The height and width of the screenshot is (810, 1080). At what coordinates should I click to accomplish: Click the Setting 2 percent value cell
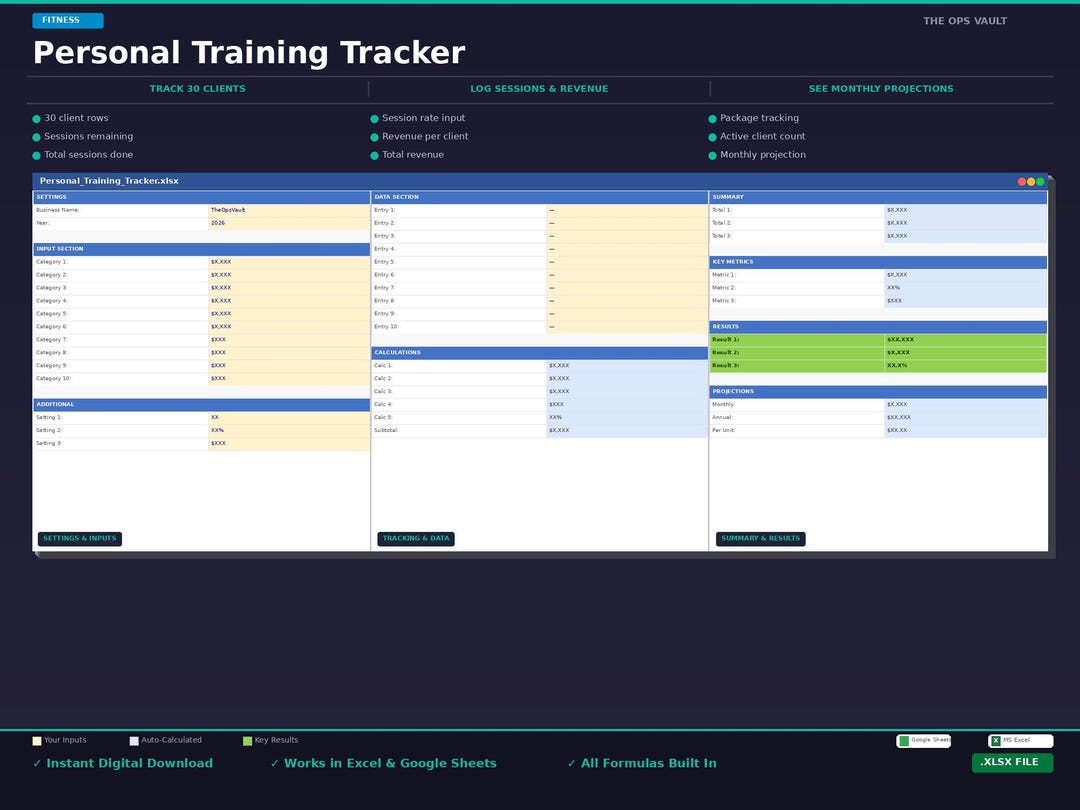[289, 430]
